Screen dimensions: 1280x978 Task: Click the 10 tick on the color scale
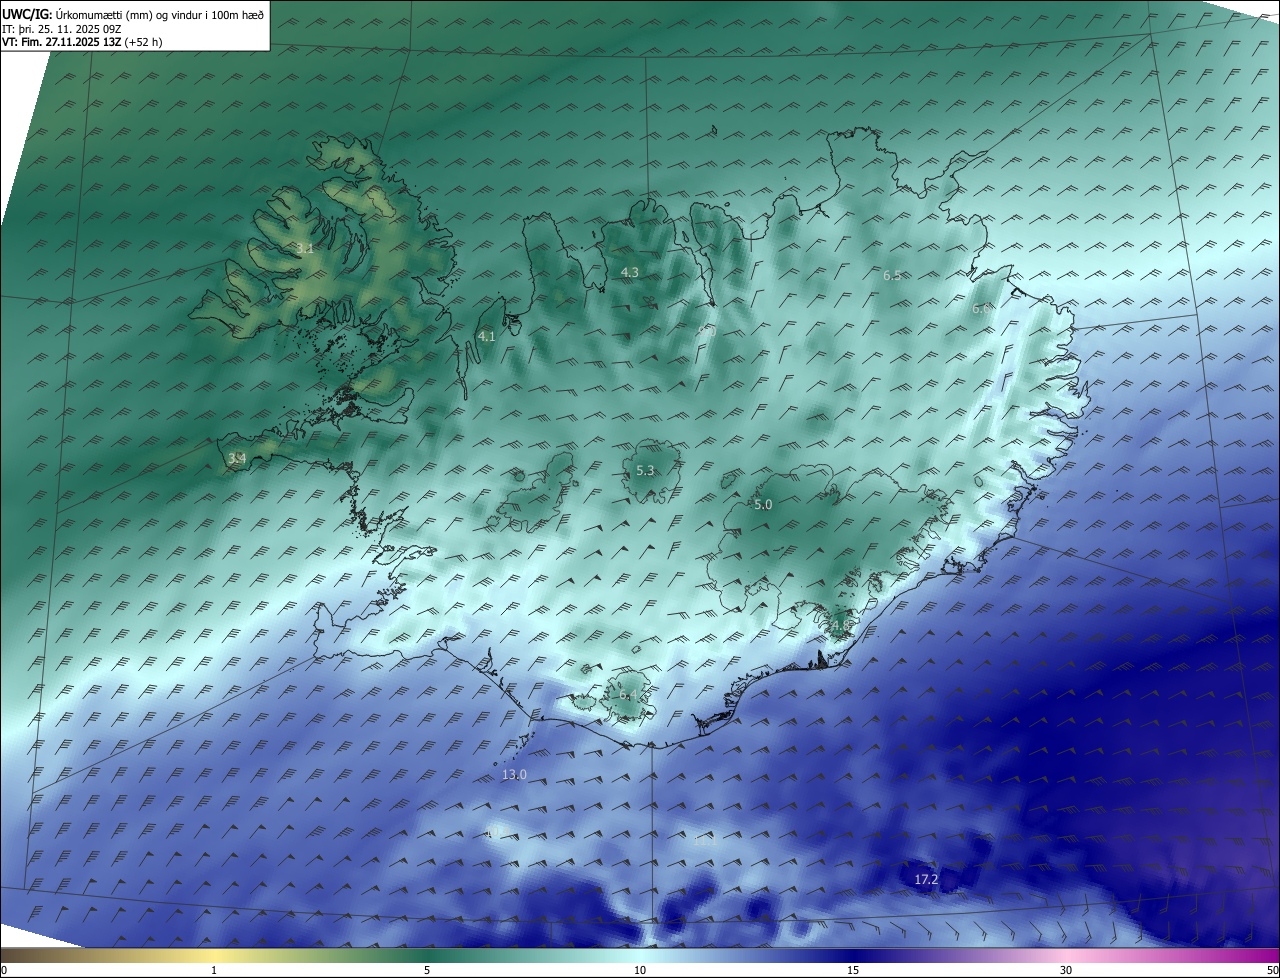[x=640, y=970]
